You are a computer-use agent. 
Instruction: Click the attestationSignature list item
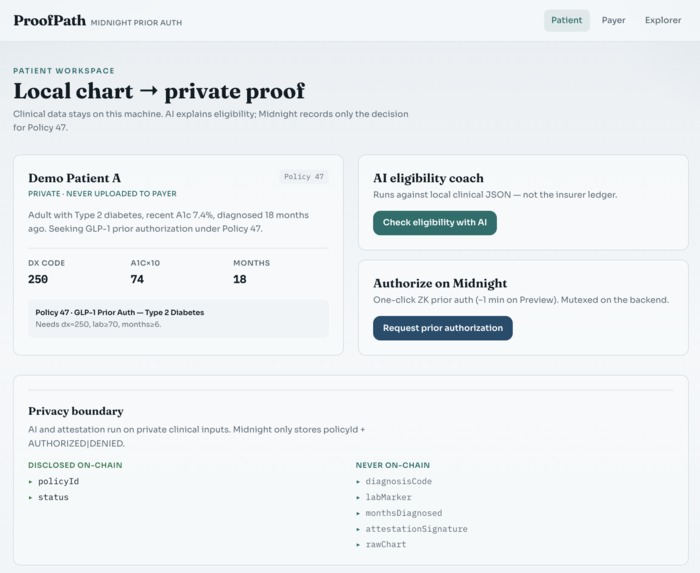coord(417,529)
